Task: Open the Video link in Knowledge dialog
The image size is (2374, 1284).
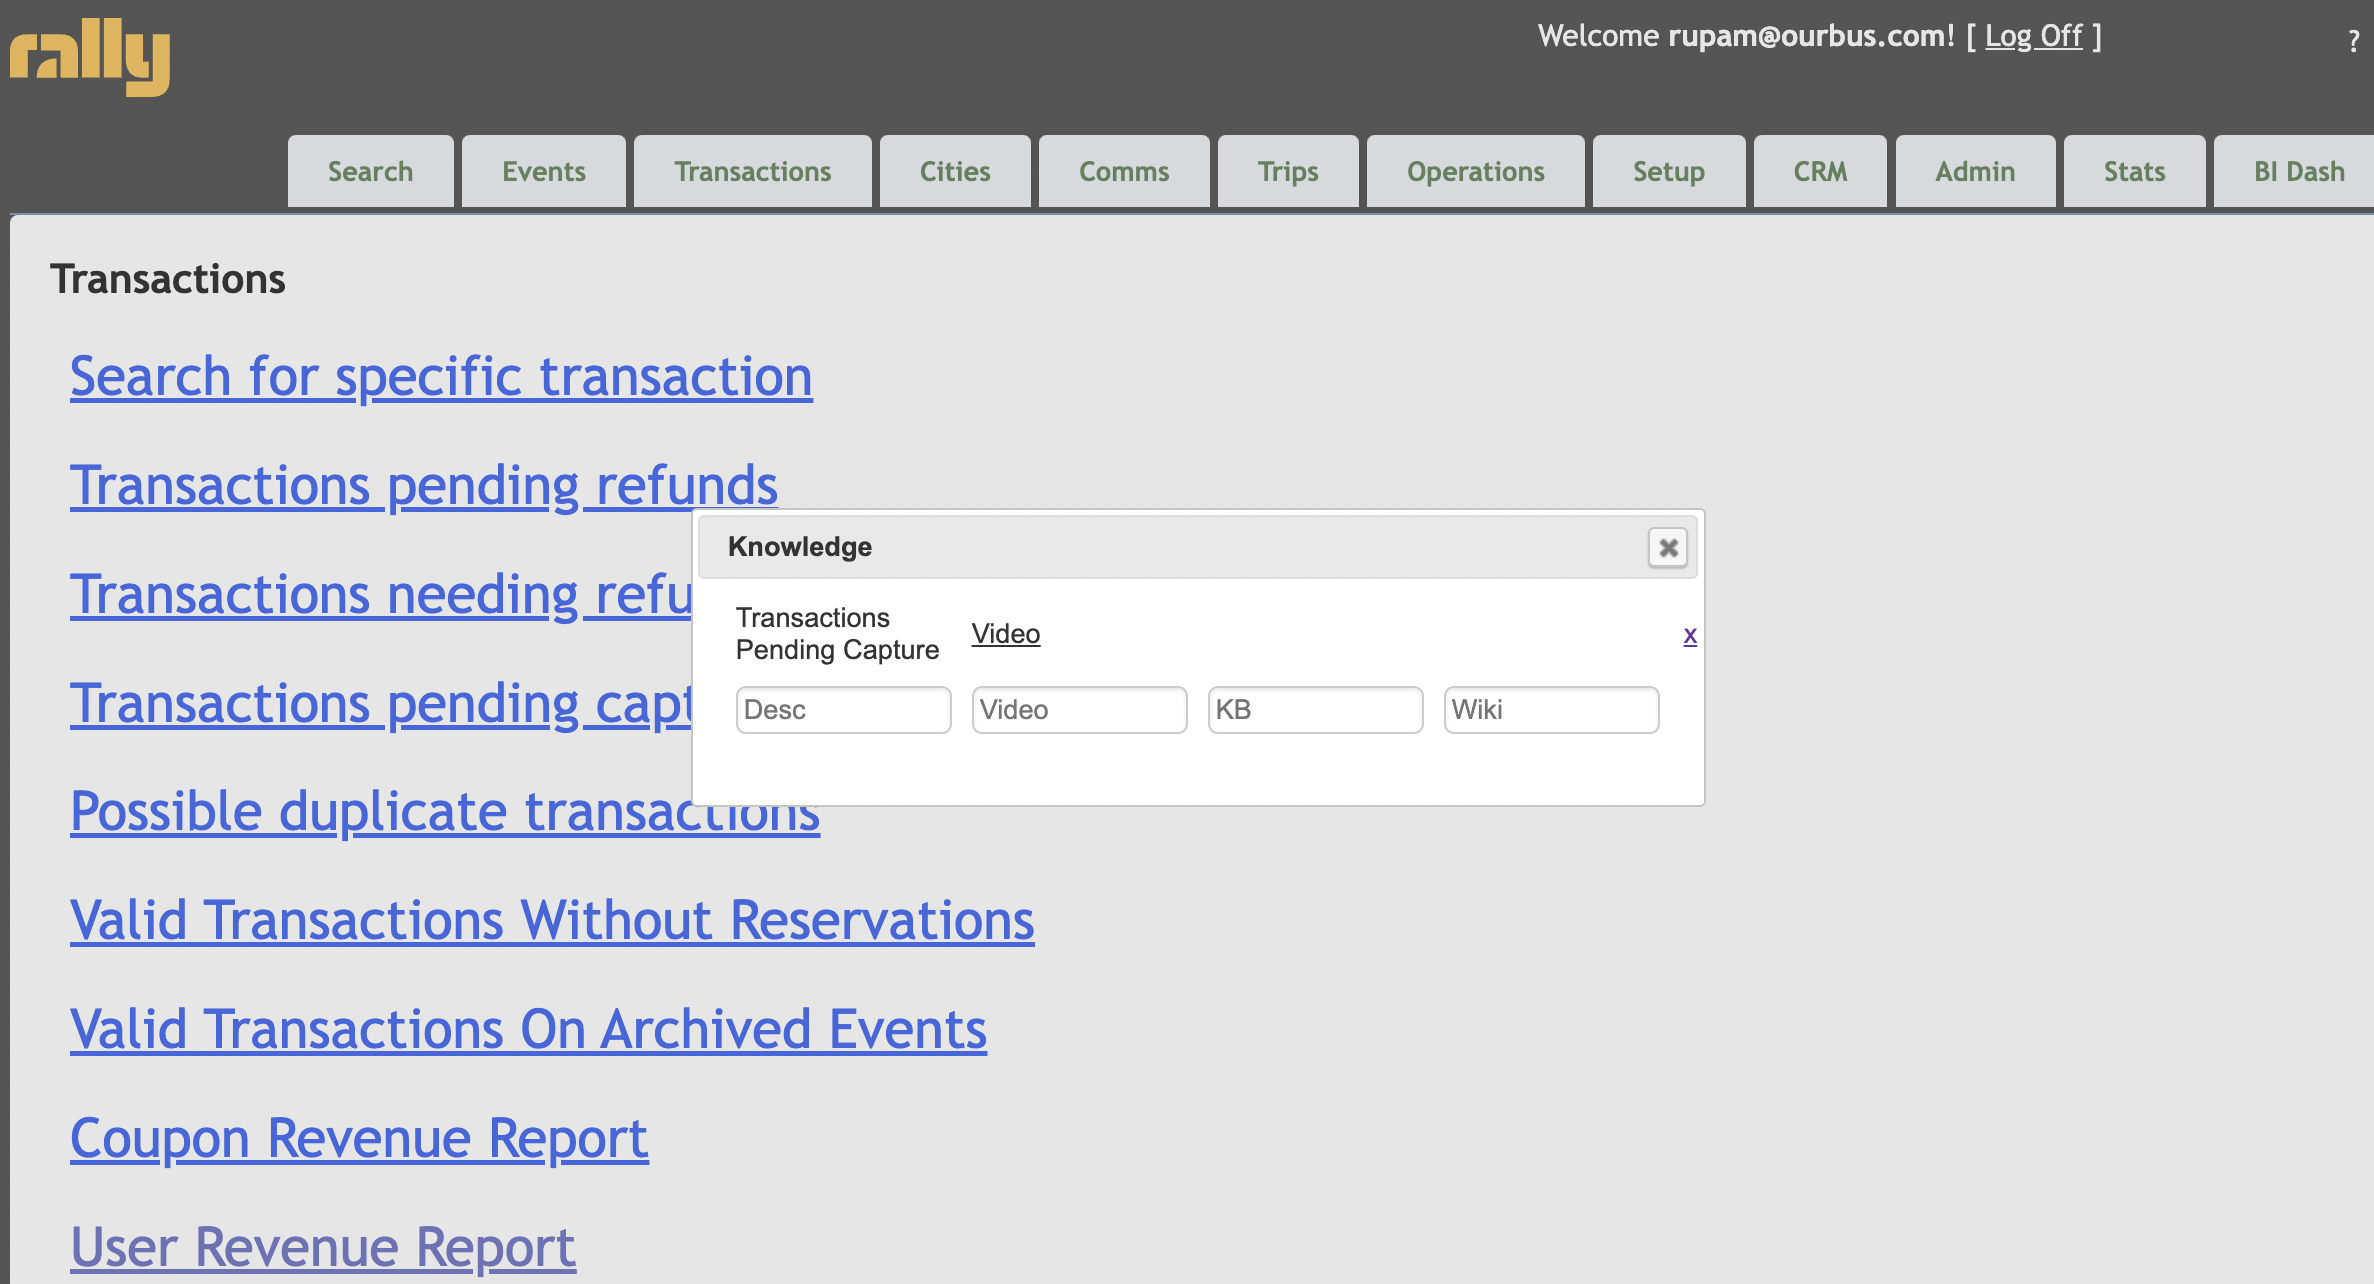Action: (1005, 634)
